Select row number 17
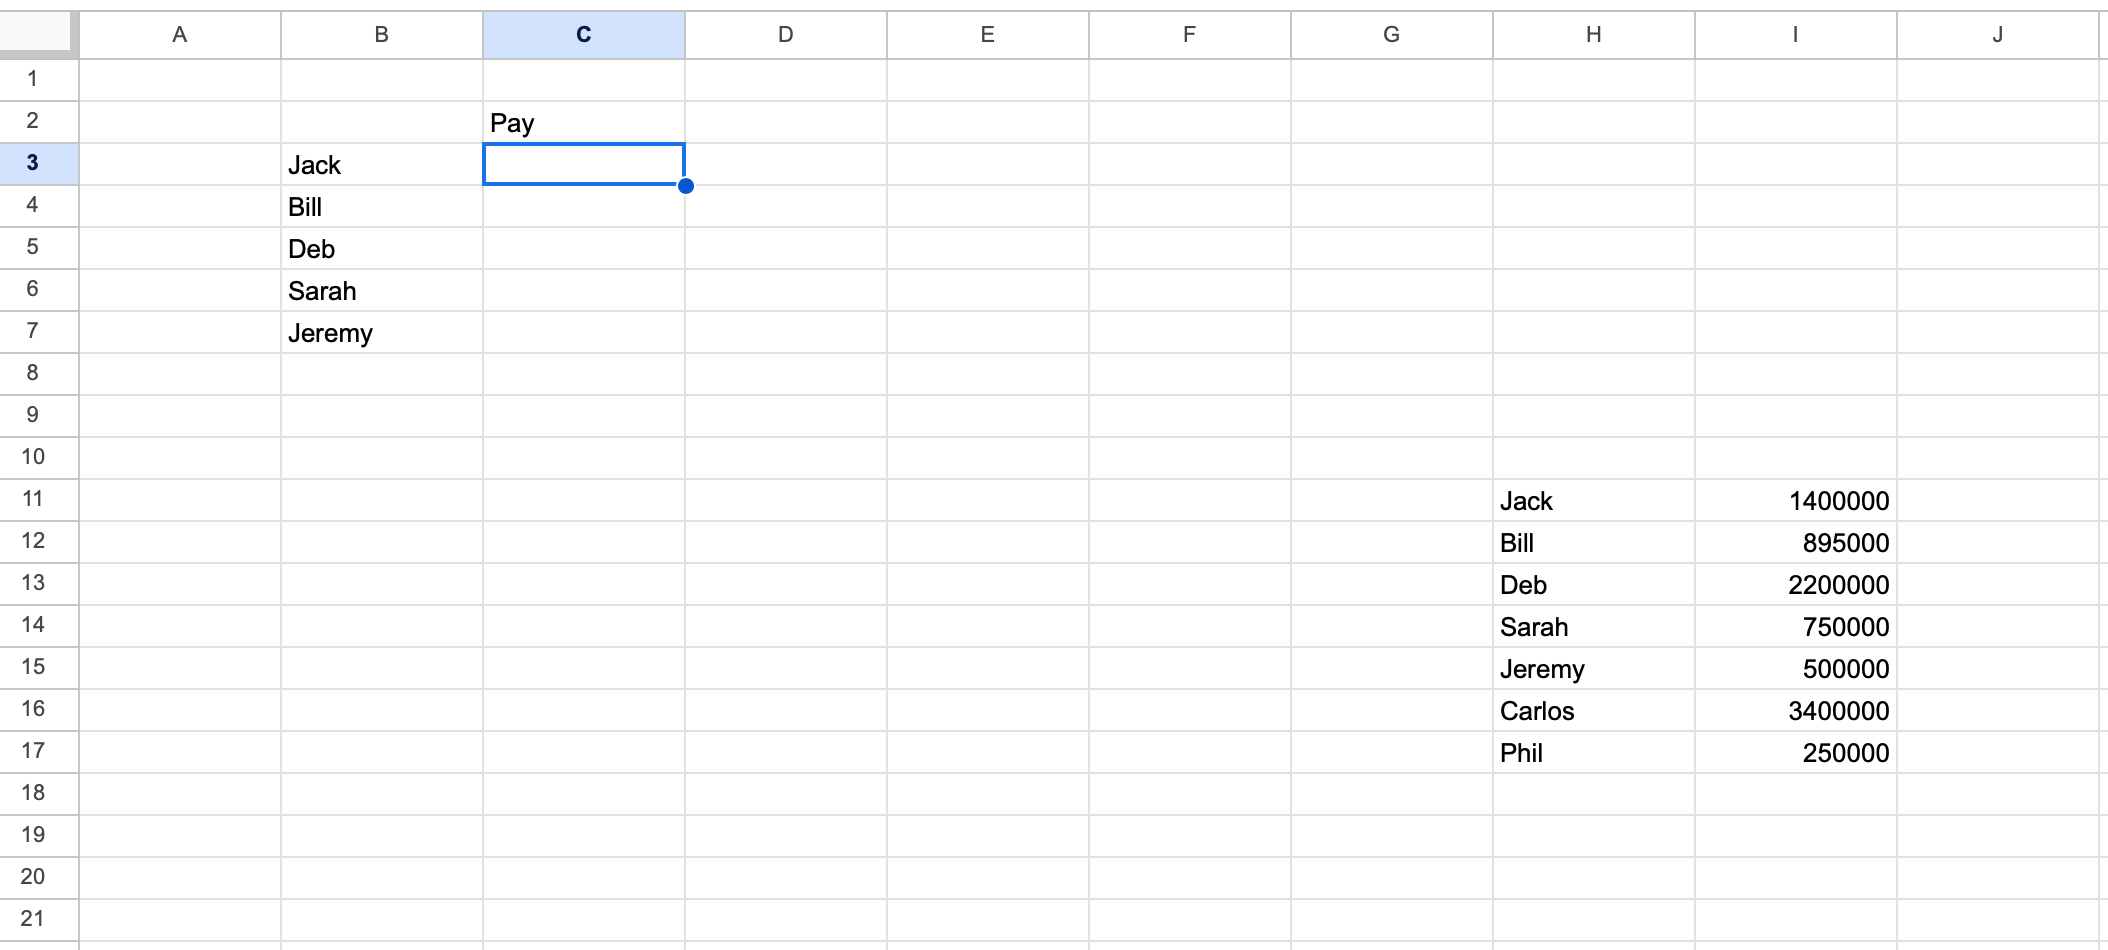Screen dimensions: 2108x950 click(x=37, y=753)
